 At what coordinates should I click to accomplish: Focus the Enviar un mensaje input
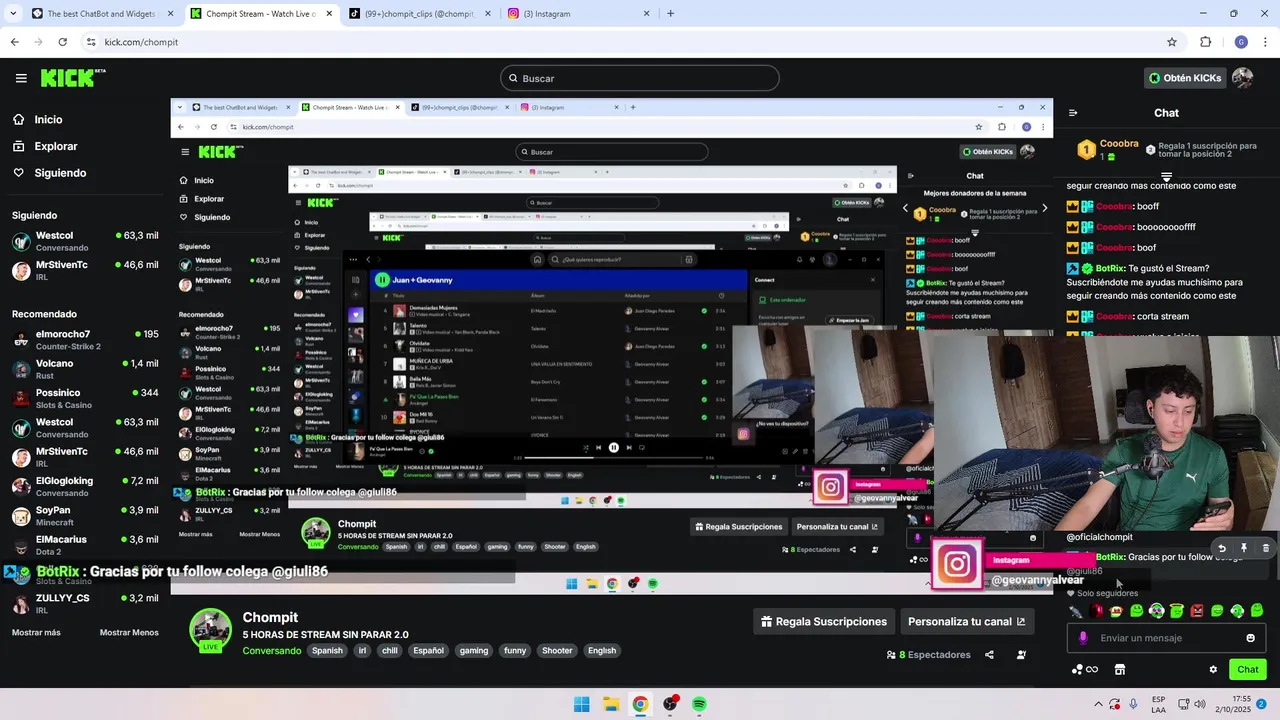pyautogui.click(x=1165, y=638)
